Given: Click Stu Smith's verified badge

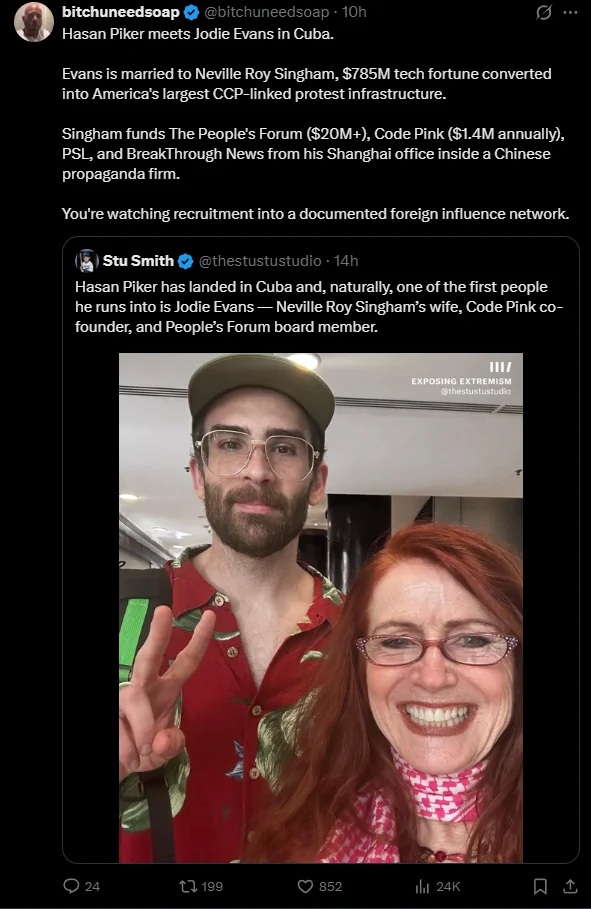Looking at the screenshot, I should coord(185,261).
